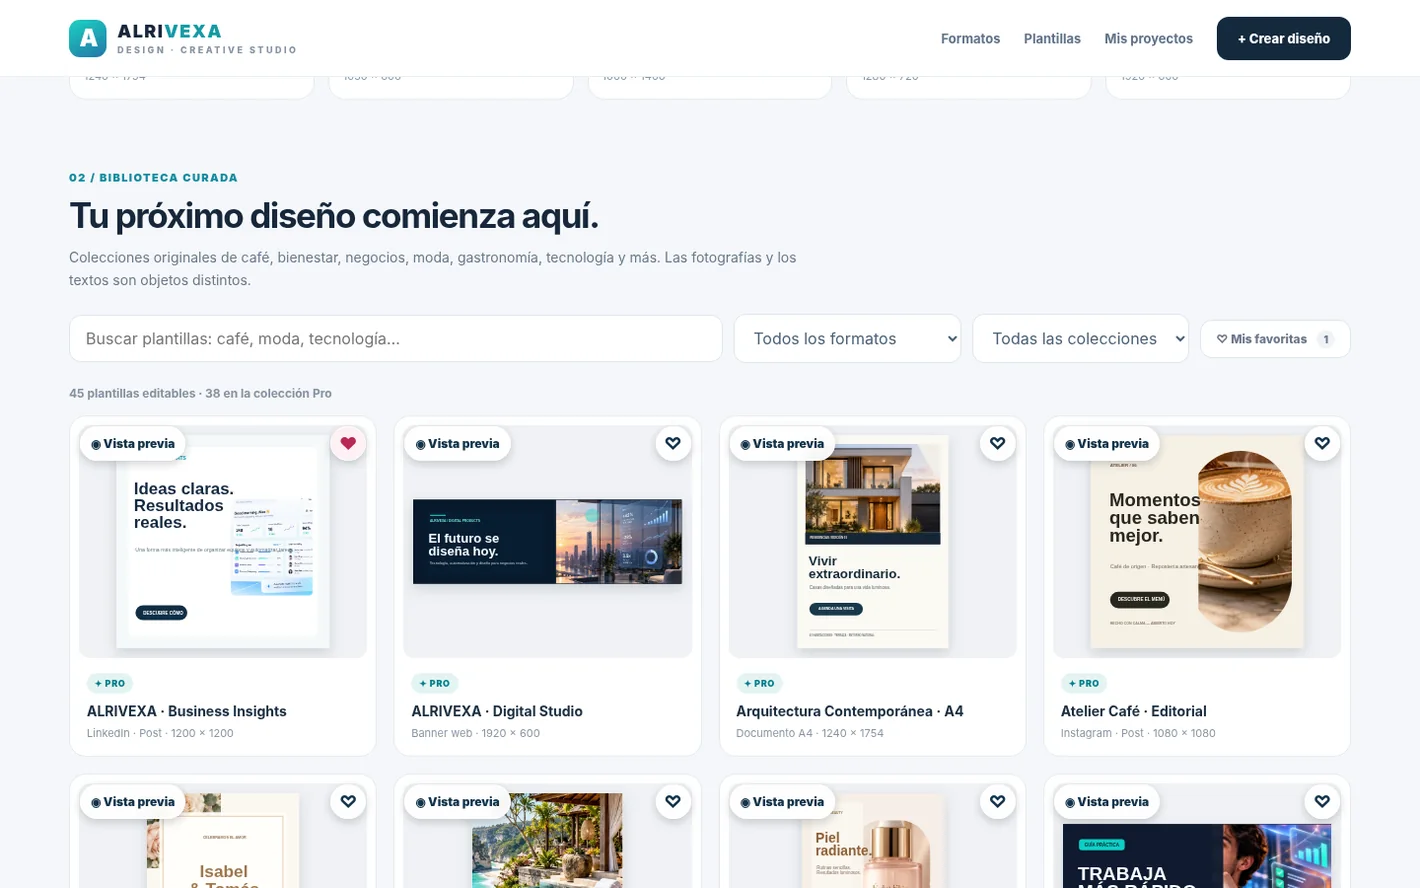
Task: Show Mis favoritas filter
Action: tap(1275, 339)
